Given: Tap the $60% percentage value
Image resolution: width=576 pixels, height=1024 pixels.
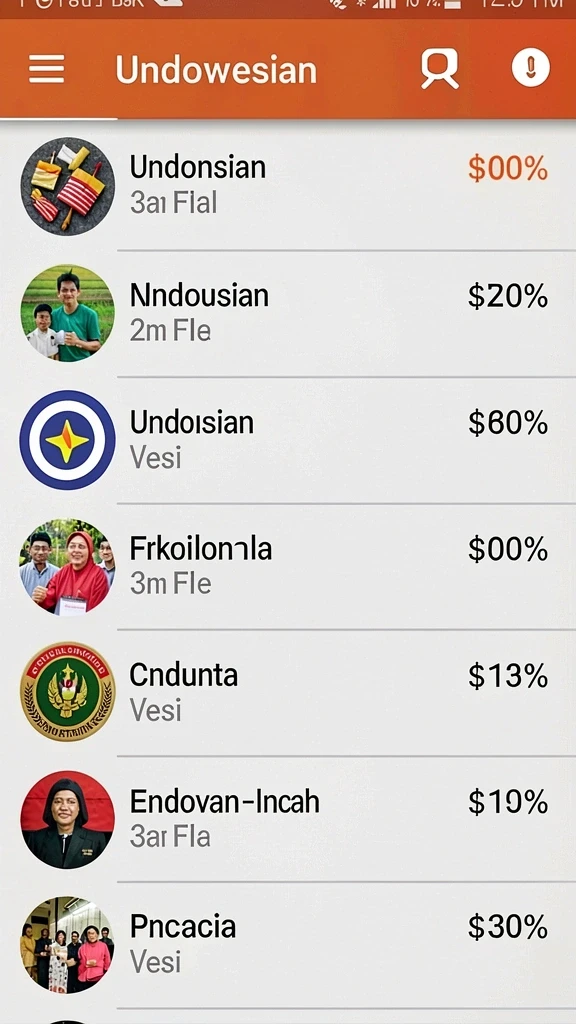Looking at the screenshot, I should (x=508, y=423).
